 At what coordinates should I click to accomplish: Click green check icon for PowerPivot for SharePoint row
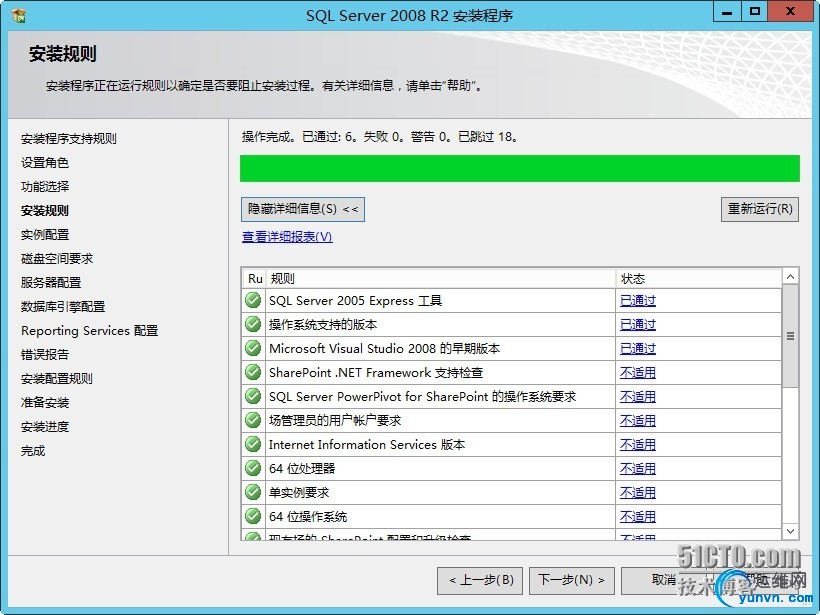tap(253, 396)
